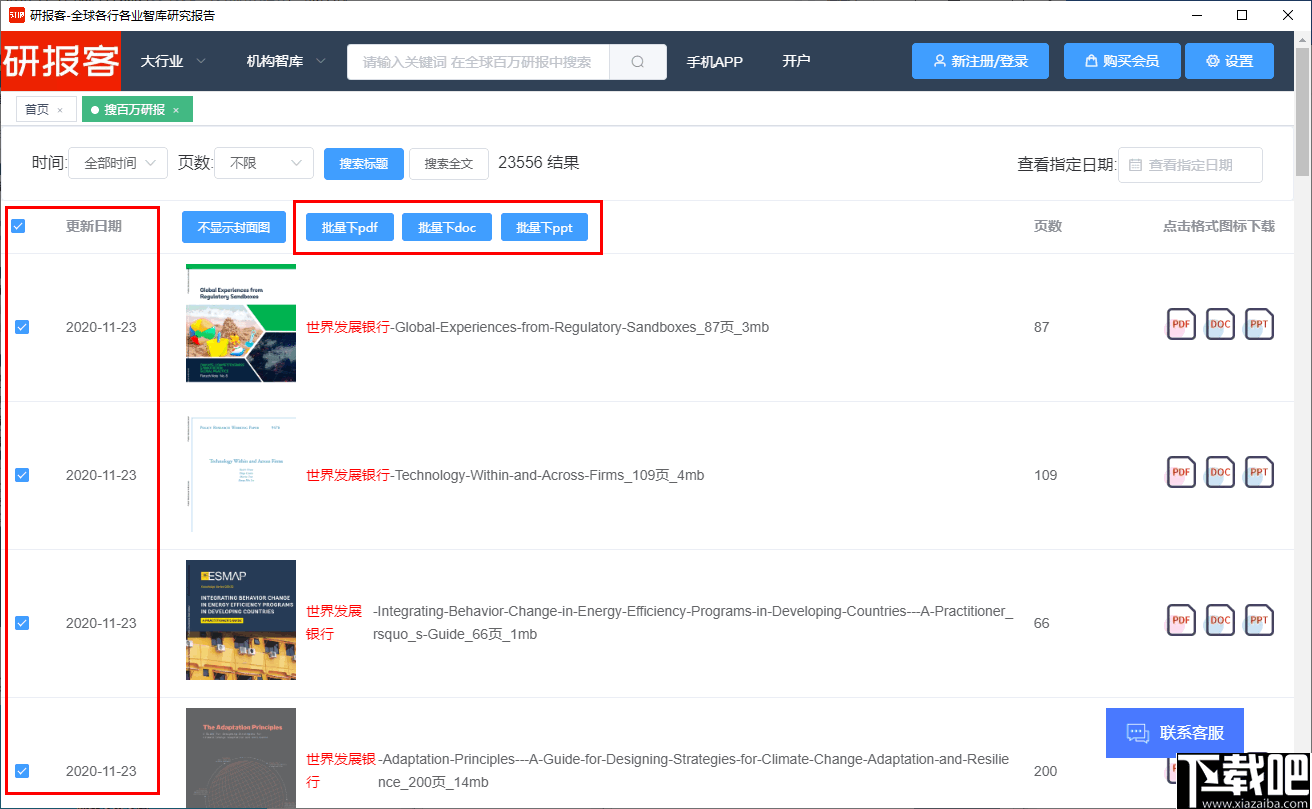This screenshot has width=1312, height=809.
Task: Download PDF of Global-Experiences-from-Regulatory-Sandboxes report
Action: click(1181, 325)
